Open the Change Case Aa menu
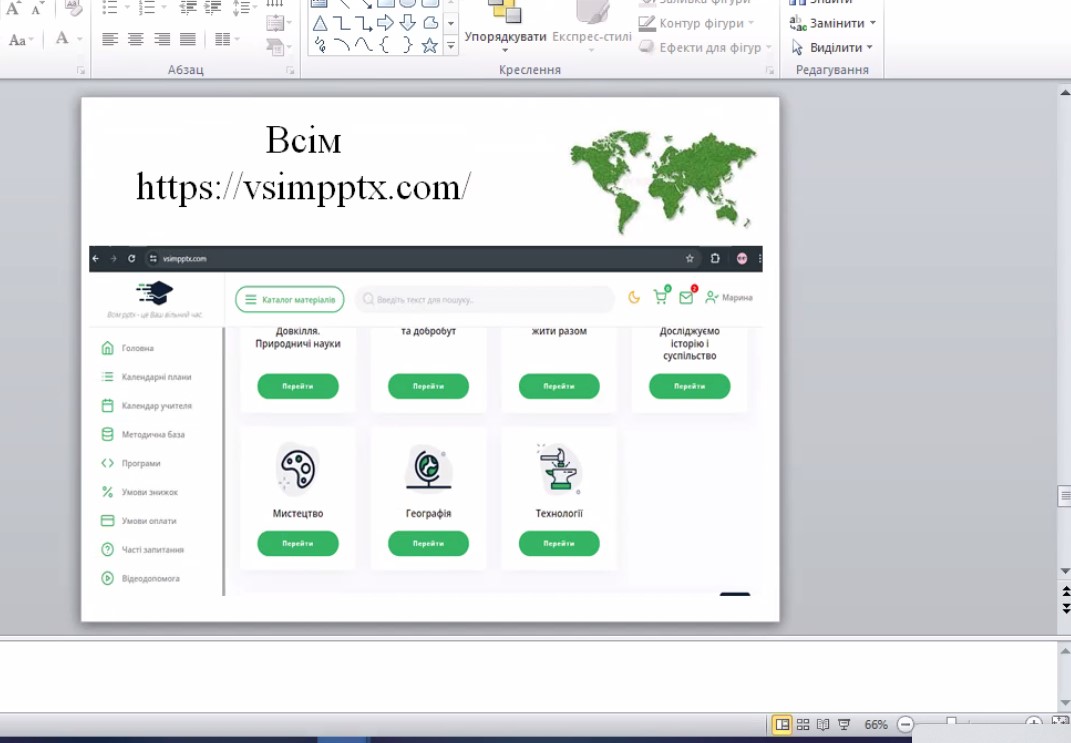This screenshot has height=743, width=1071. (21, 40)
